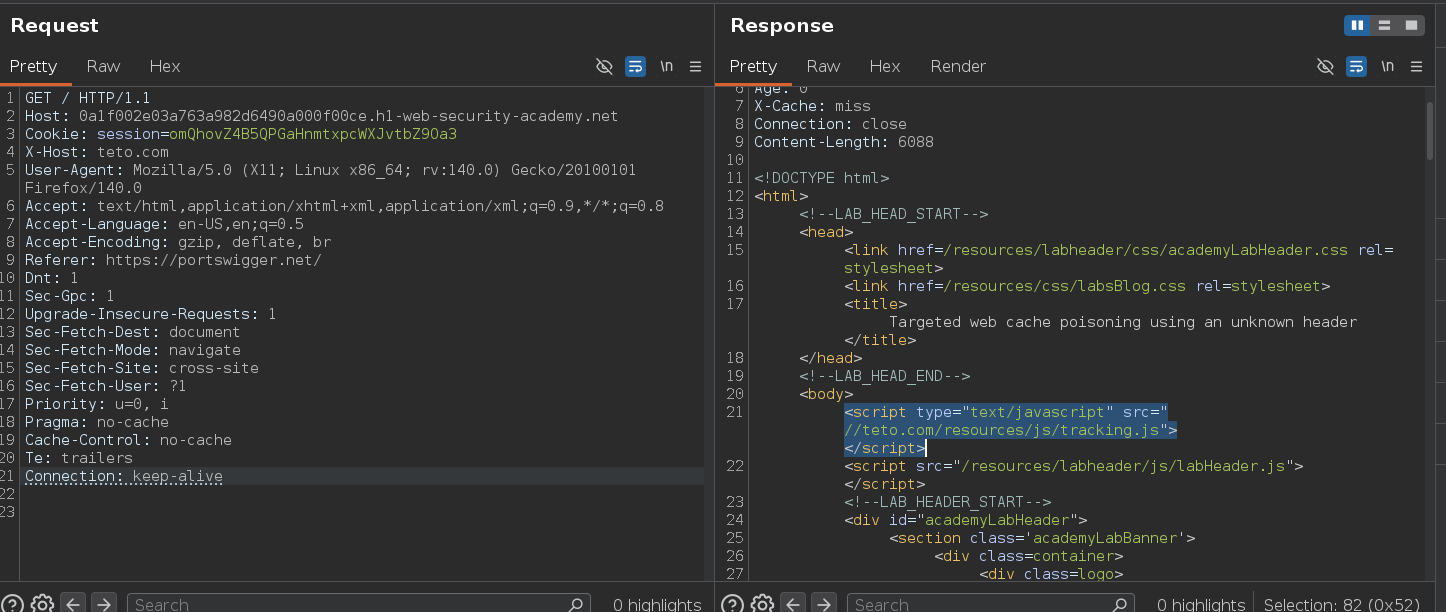This screenshot has height=612, width=1446.
Task: Click the 'X-Host: teto.com' header line
Action: coord(97,152)
